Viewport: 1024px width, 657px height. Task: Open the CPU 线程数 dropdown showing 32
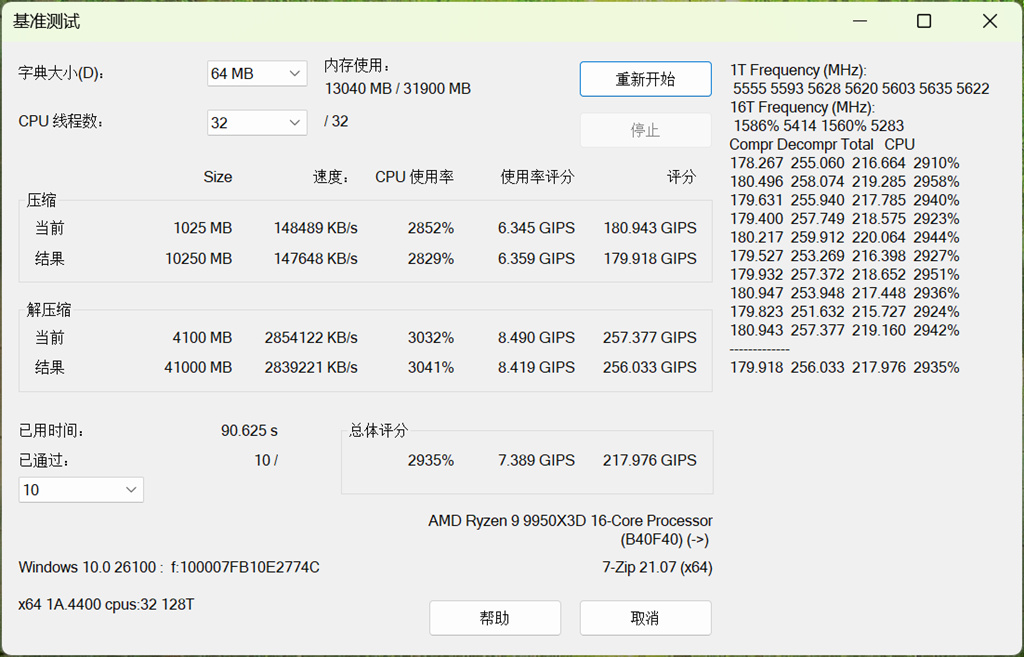pos(257,122)
